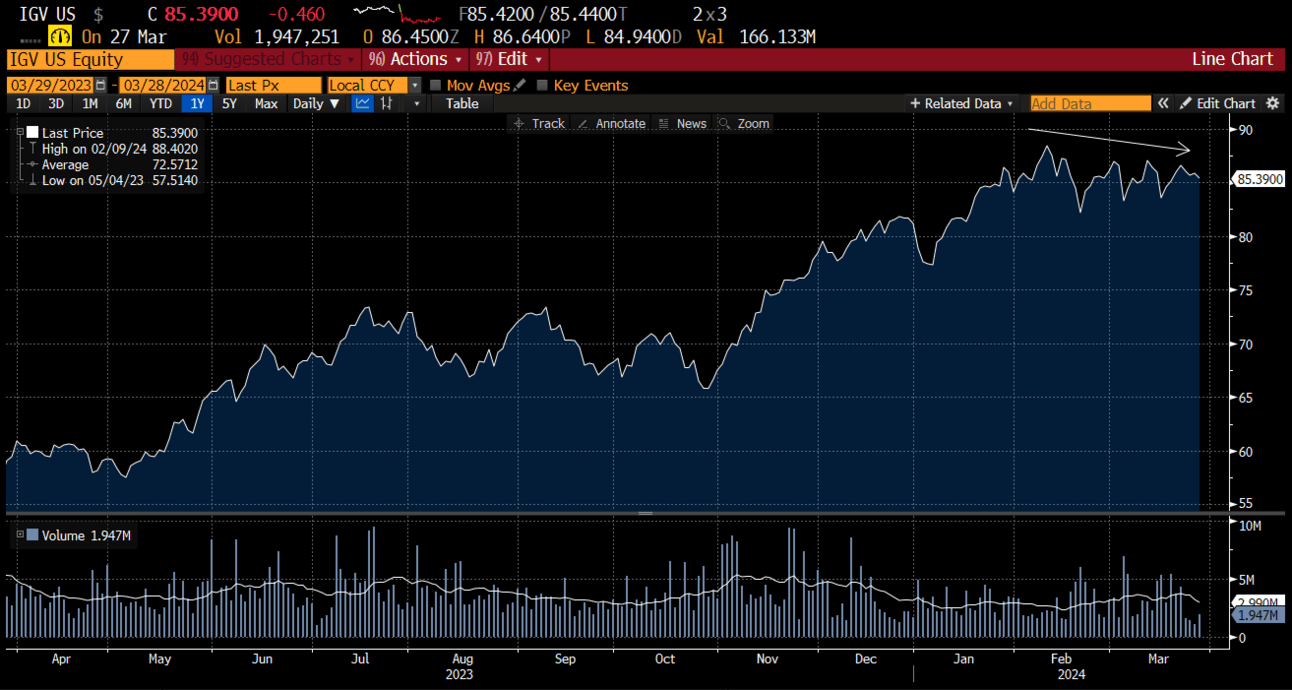Image resolution: width=1292 pixels, height=690 pixels.
Task: Select the 1Y range tab
Action: click(196, 103)
